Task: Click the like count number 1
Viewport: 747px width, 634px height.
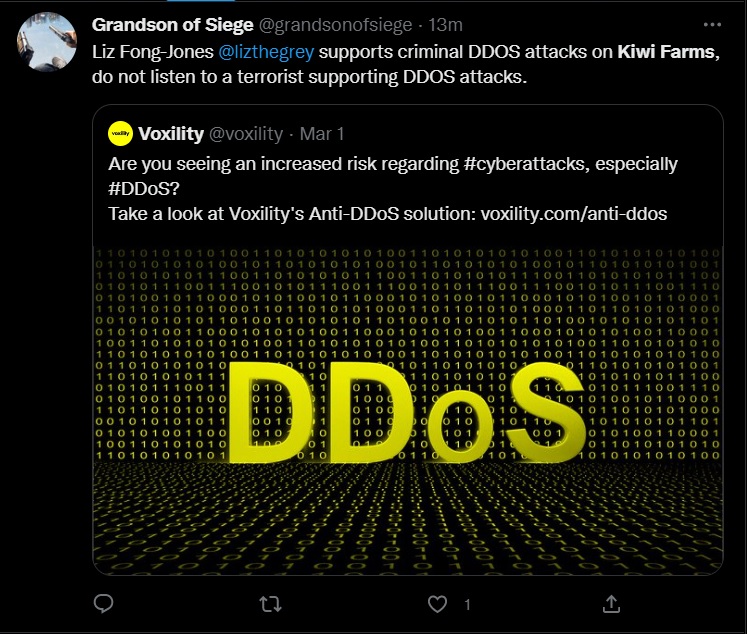Action: [466, 604]
